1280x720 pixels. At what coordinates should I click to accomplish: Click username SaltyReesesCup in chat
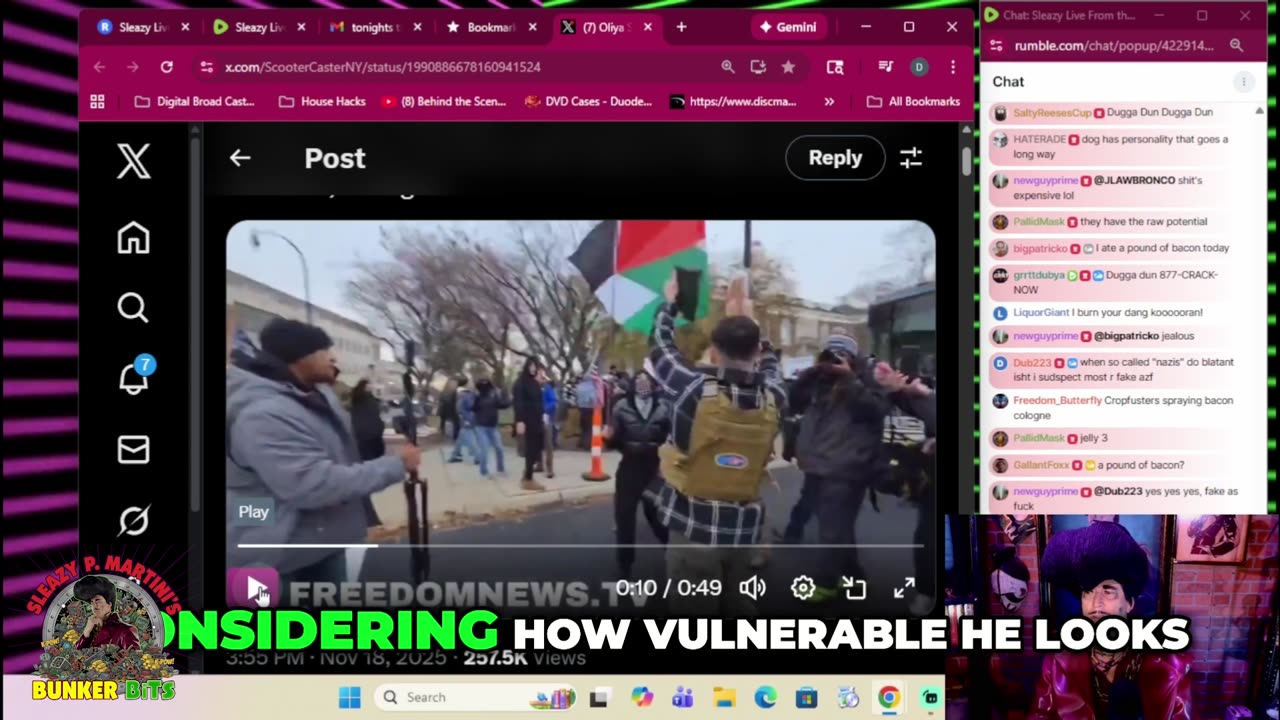(1052, 113)
